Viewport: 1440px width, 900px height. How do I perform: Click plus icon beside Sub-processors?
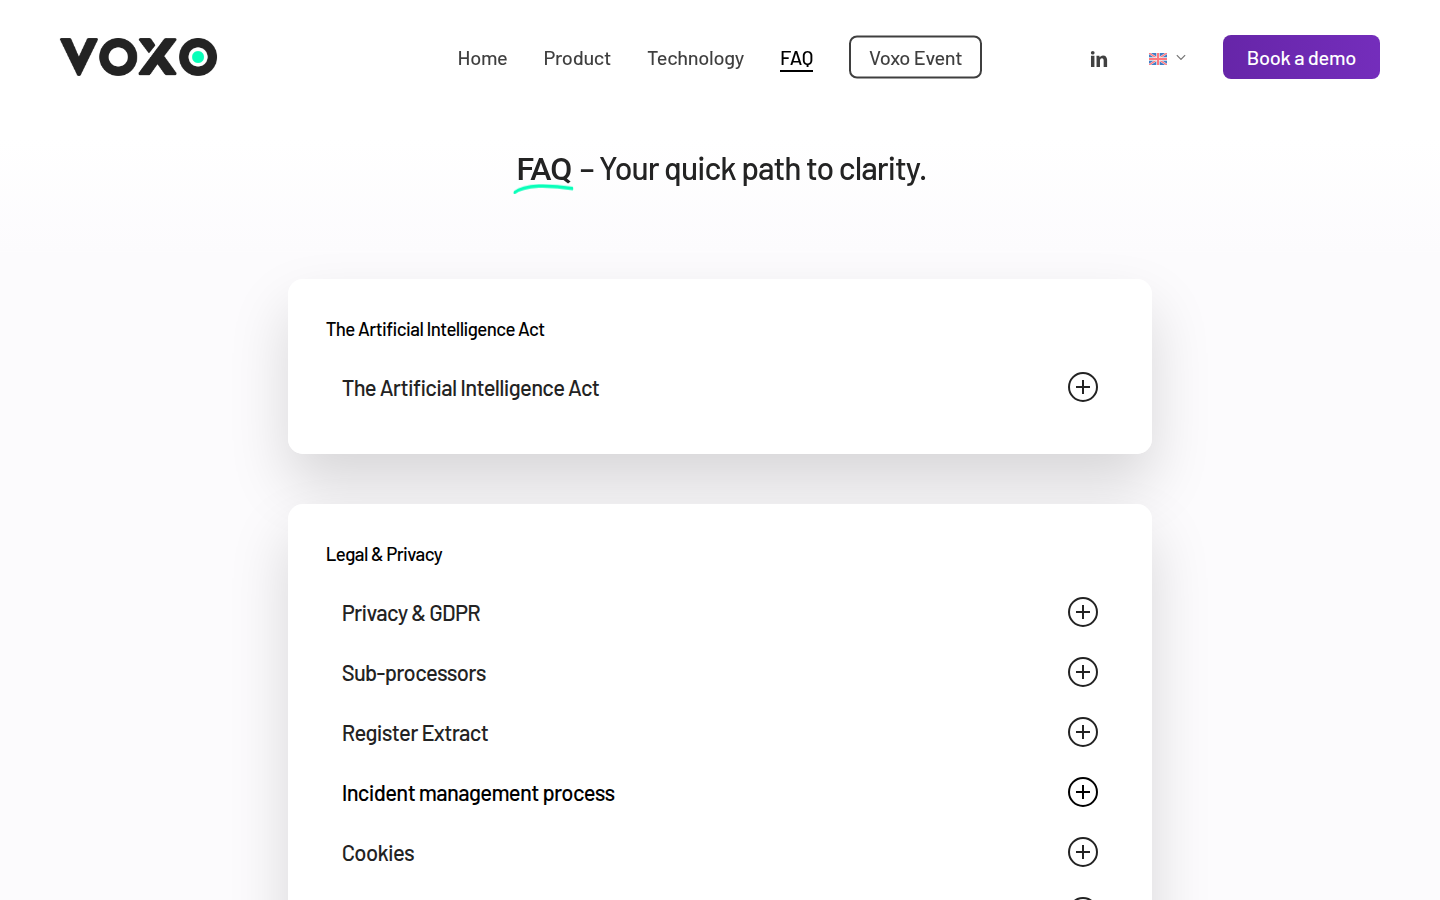1082,672
